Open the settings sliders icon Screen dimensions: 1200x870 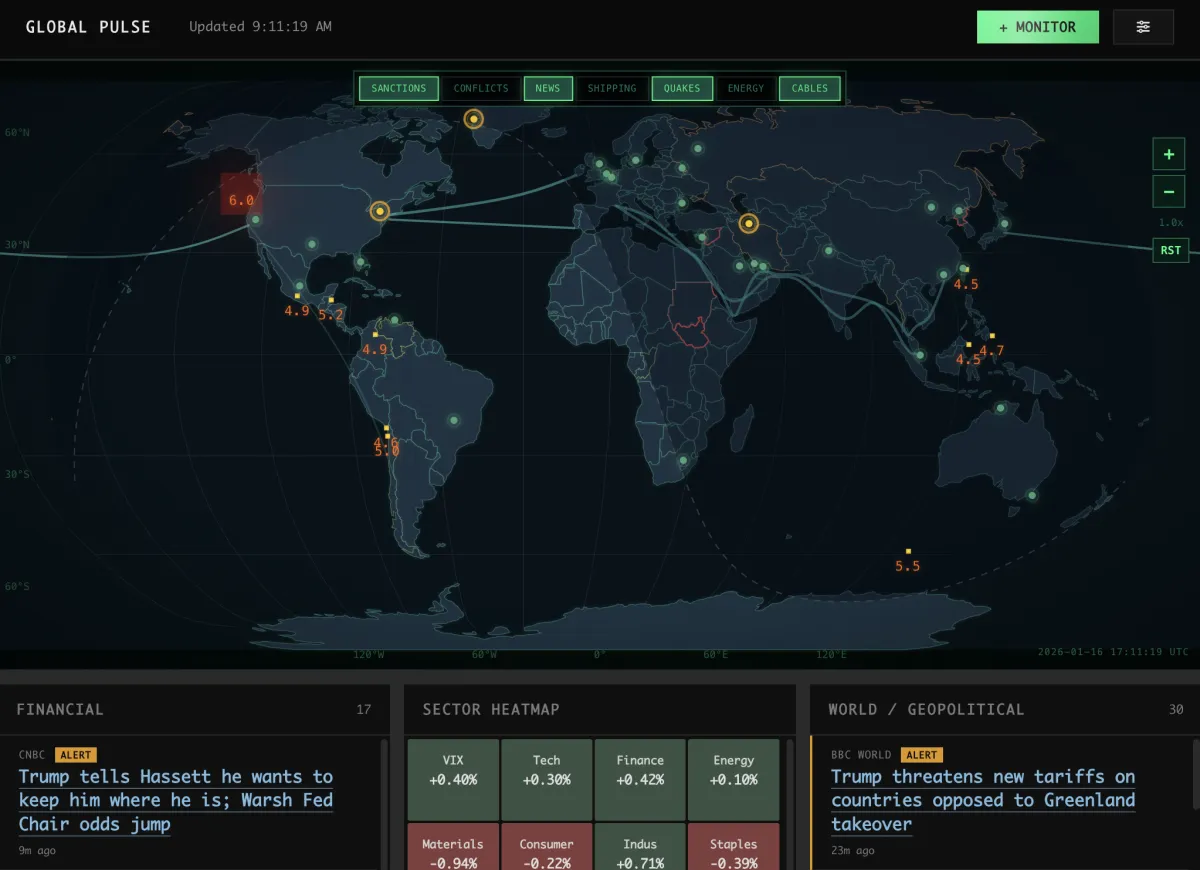[1143, 27]
